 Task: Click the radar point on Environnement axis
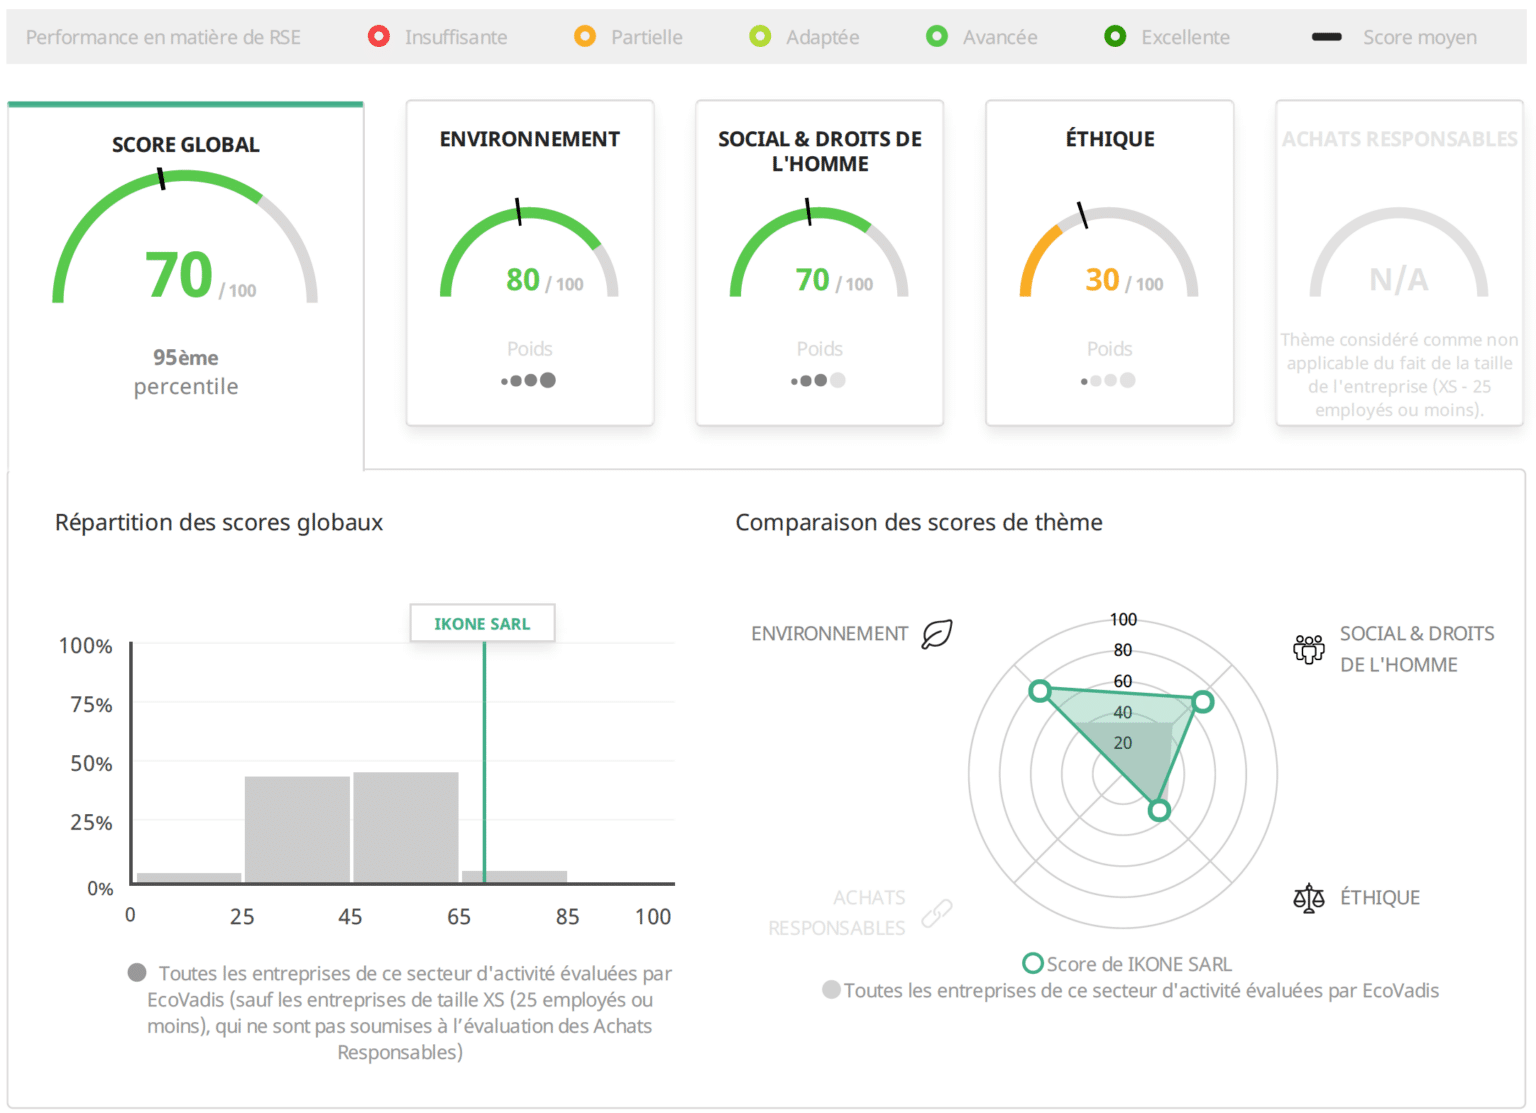(1040, 691)
